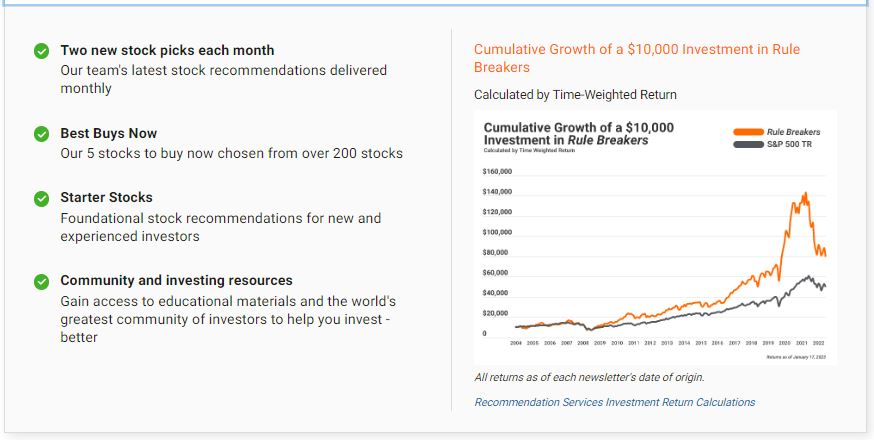Screen dimensions: 874x440
Task: Click "Calculated by Time-Weighted Return" caption above chart
Action: coord(575,95)
